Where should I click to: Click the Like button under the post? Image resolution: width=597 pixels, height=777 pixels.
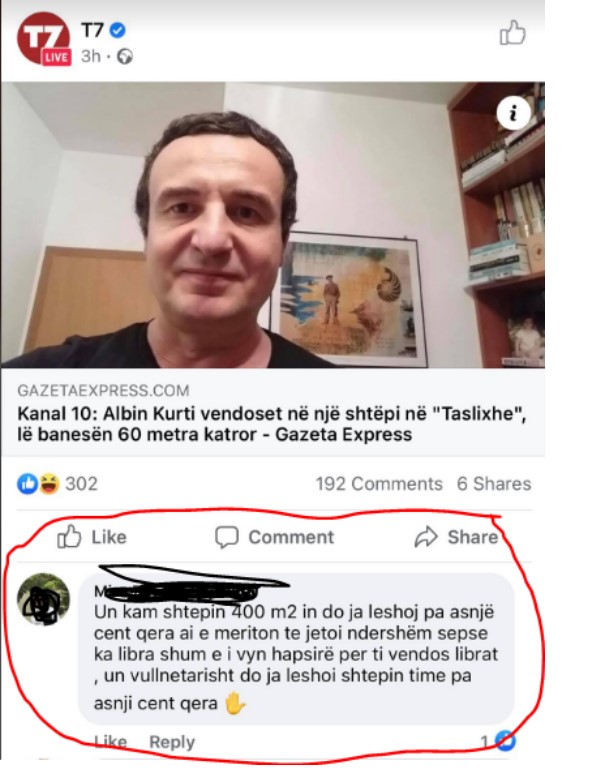point(92,537)
